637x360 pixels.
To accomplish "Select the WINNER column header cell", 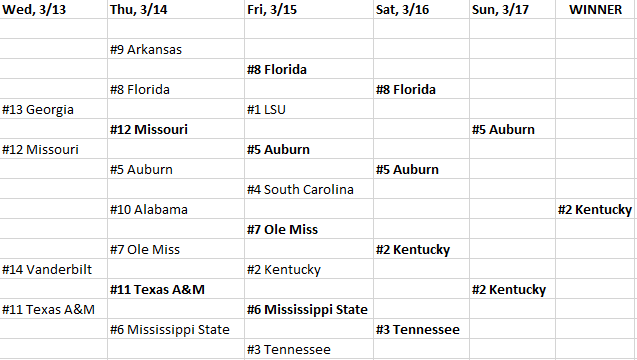I will coord(596,9).
